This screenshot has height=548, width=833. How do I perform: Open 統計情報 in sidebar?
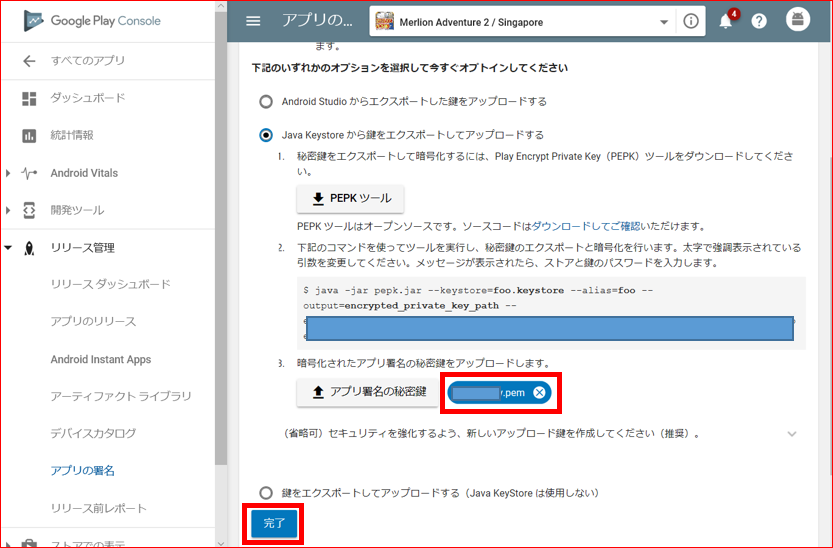tap(72, 135)
